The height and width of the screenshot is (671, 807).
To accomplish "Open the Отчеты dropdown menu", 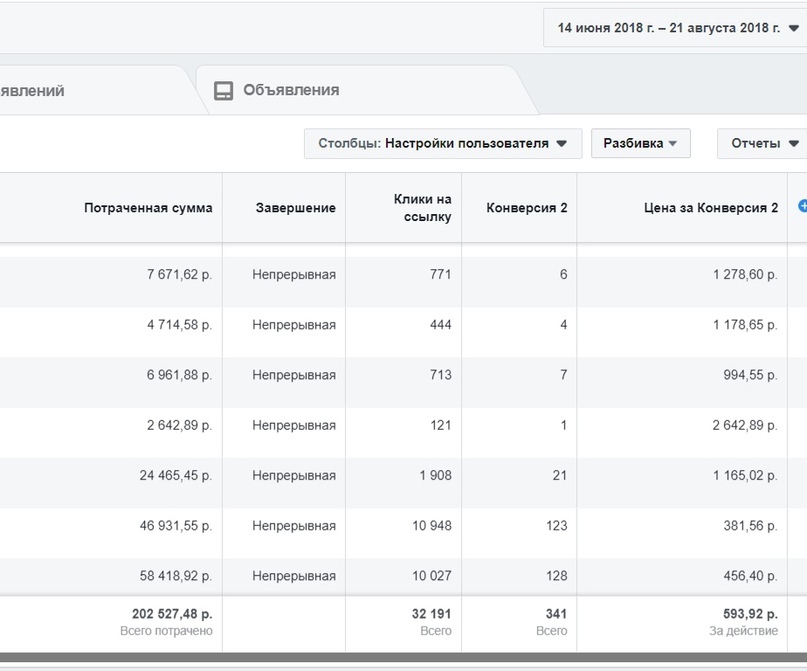I will 762,143.
